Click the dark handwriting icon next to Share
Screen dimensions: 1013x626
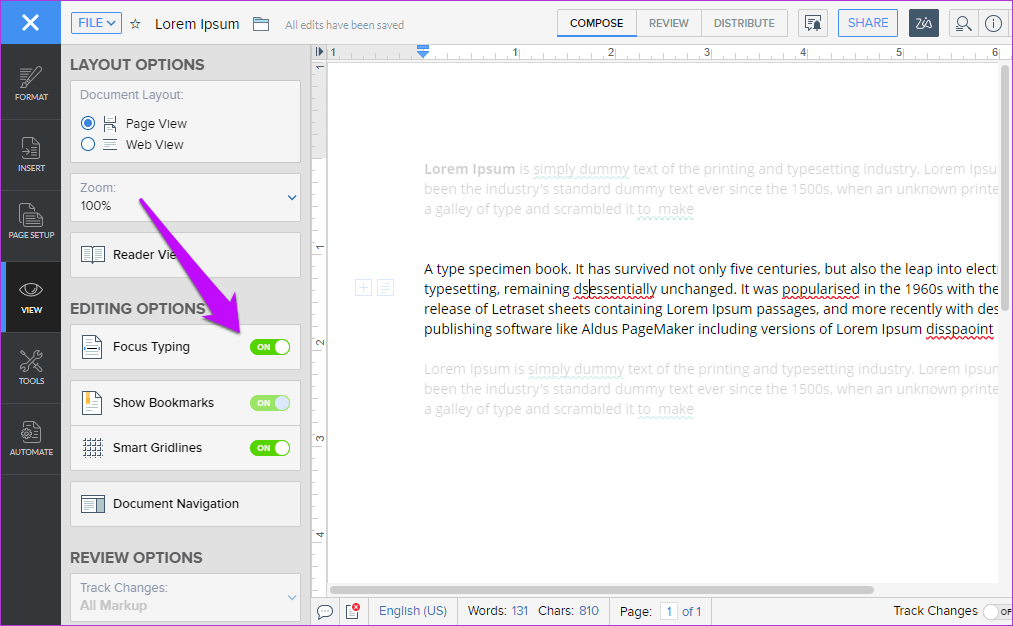coord(924,23)
